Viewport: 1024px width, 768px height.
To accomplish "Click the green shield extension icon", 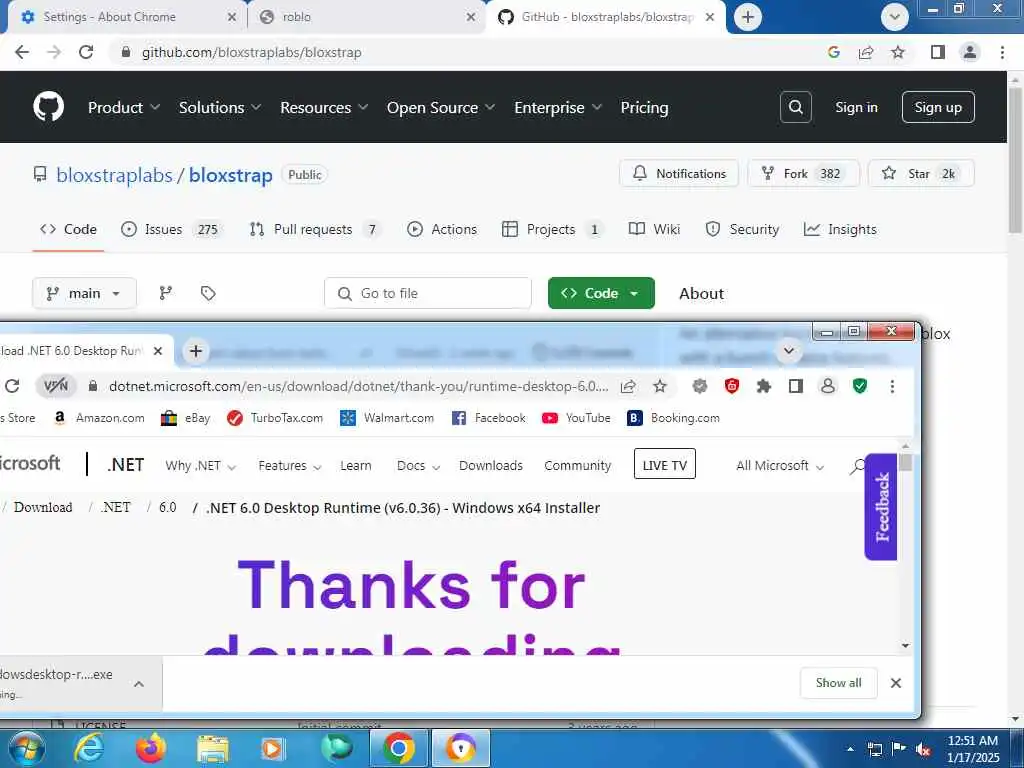I will [860, 386].
